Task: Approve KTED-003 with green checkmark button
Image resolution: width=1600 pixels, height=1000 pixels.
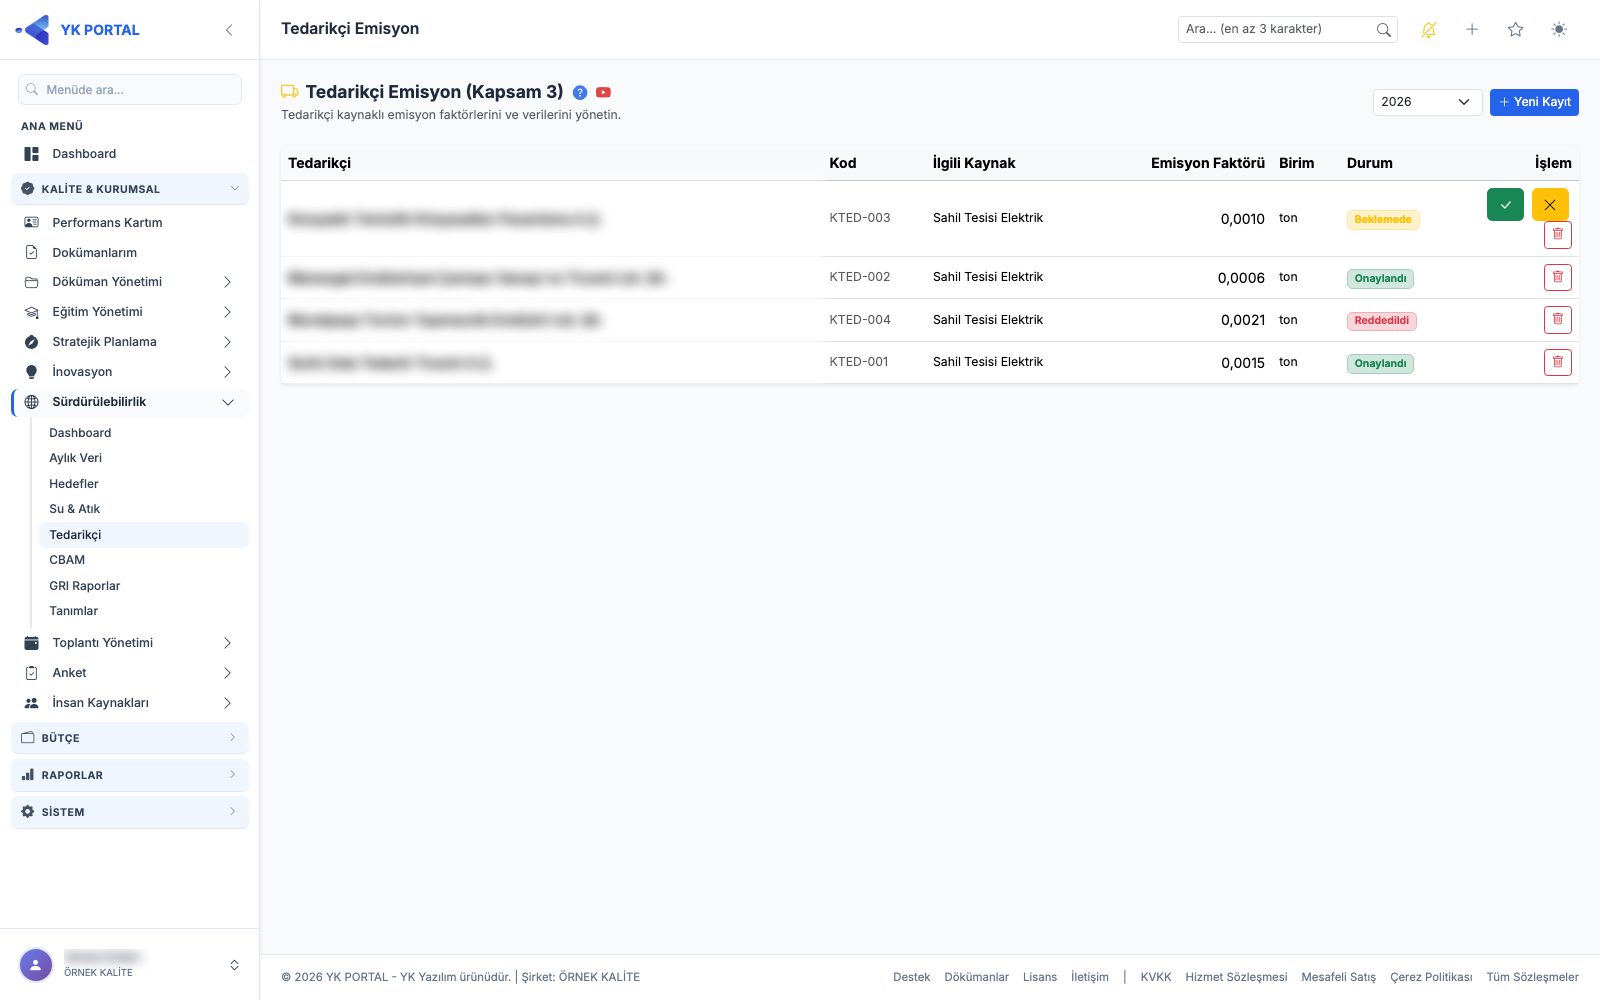Action: coord(1505,204)
